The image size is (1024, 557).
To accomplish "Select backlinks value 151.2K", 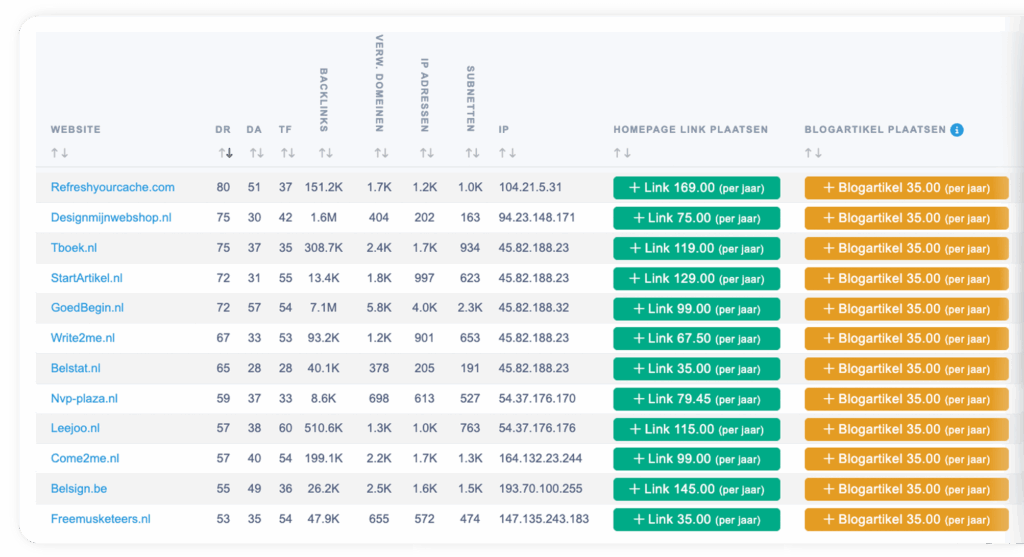I will tap(323, 187).
